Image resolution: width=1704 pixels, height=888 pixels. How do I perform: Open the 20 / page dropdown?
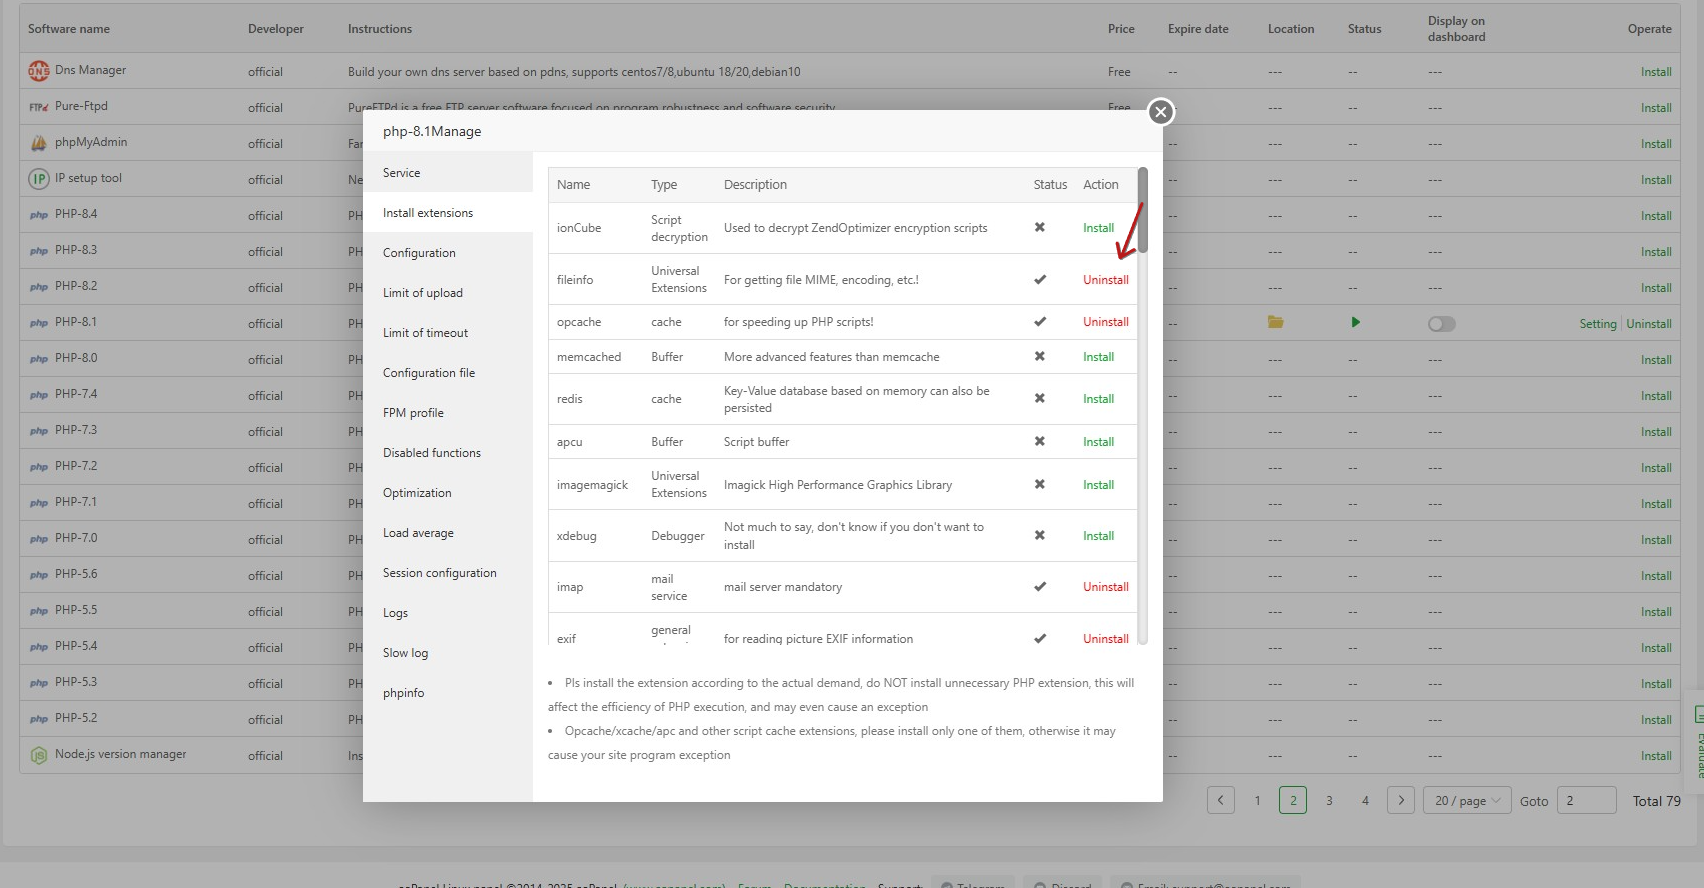pyautogui.click(x=1467, y=800)
